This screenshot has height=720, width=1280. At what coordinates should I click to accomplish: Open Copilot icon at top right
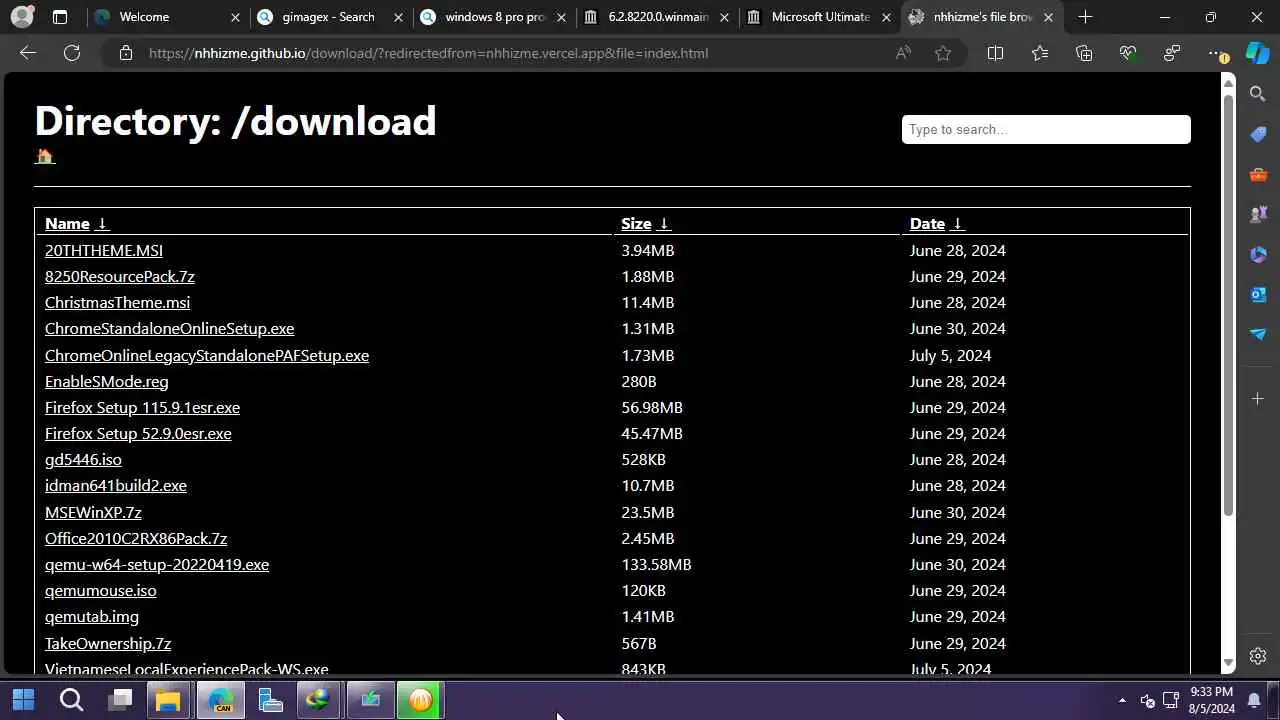[x=1258, y=53]
